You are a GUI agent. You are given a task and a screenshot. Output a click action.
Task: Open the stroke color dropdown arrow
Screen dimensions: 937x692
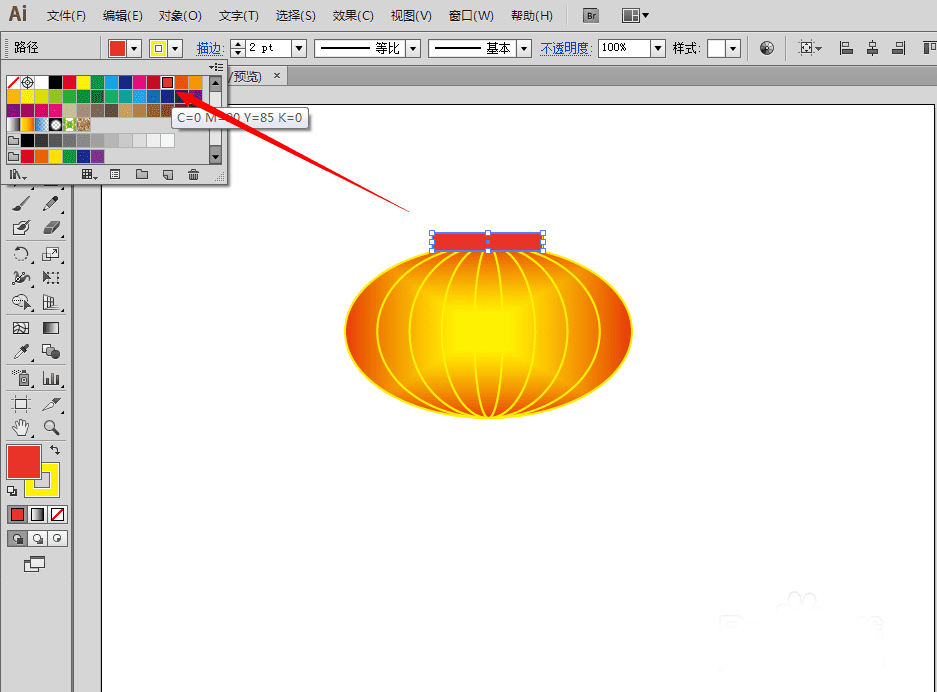point(175,48)
